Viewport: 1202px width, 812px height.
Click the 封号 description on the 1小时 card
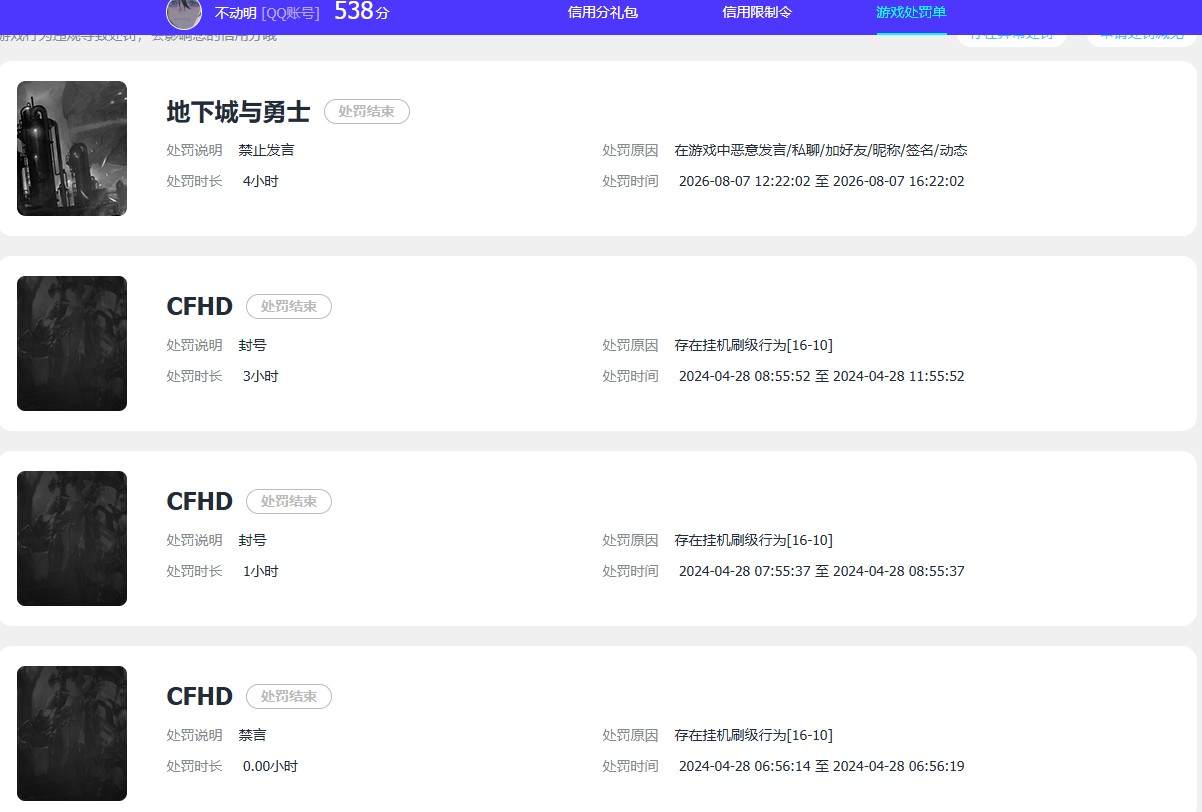[252, 541]
